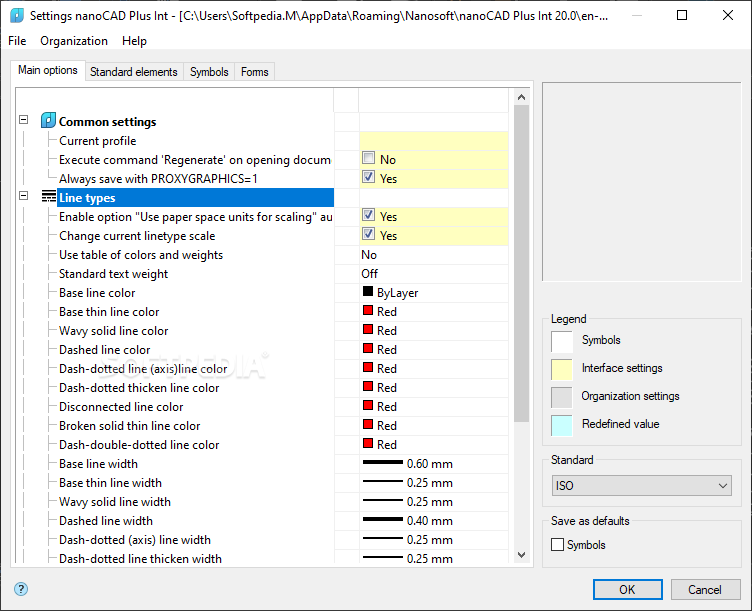
Task: Select the Line types header row
Action: click(196, 198)
